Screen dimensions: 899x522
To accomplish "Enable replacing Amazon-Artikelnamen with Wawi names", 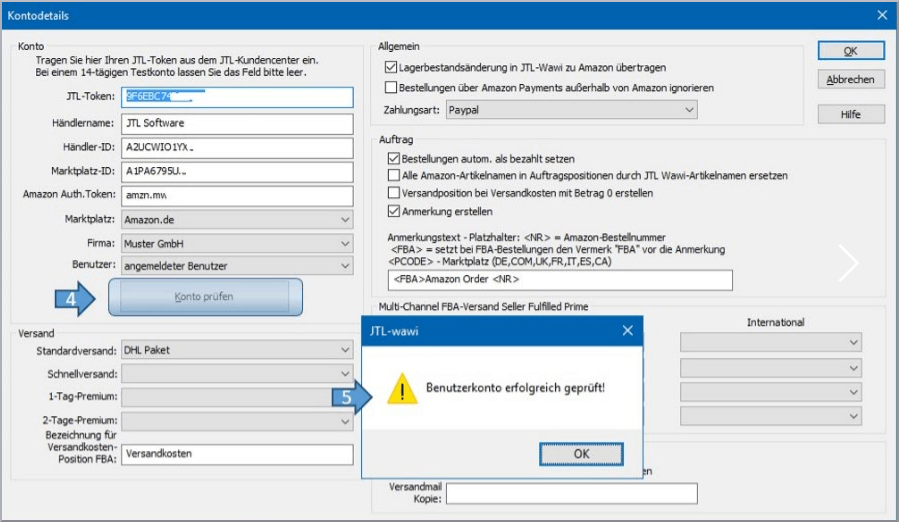I will tap(394, 175).
